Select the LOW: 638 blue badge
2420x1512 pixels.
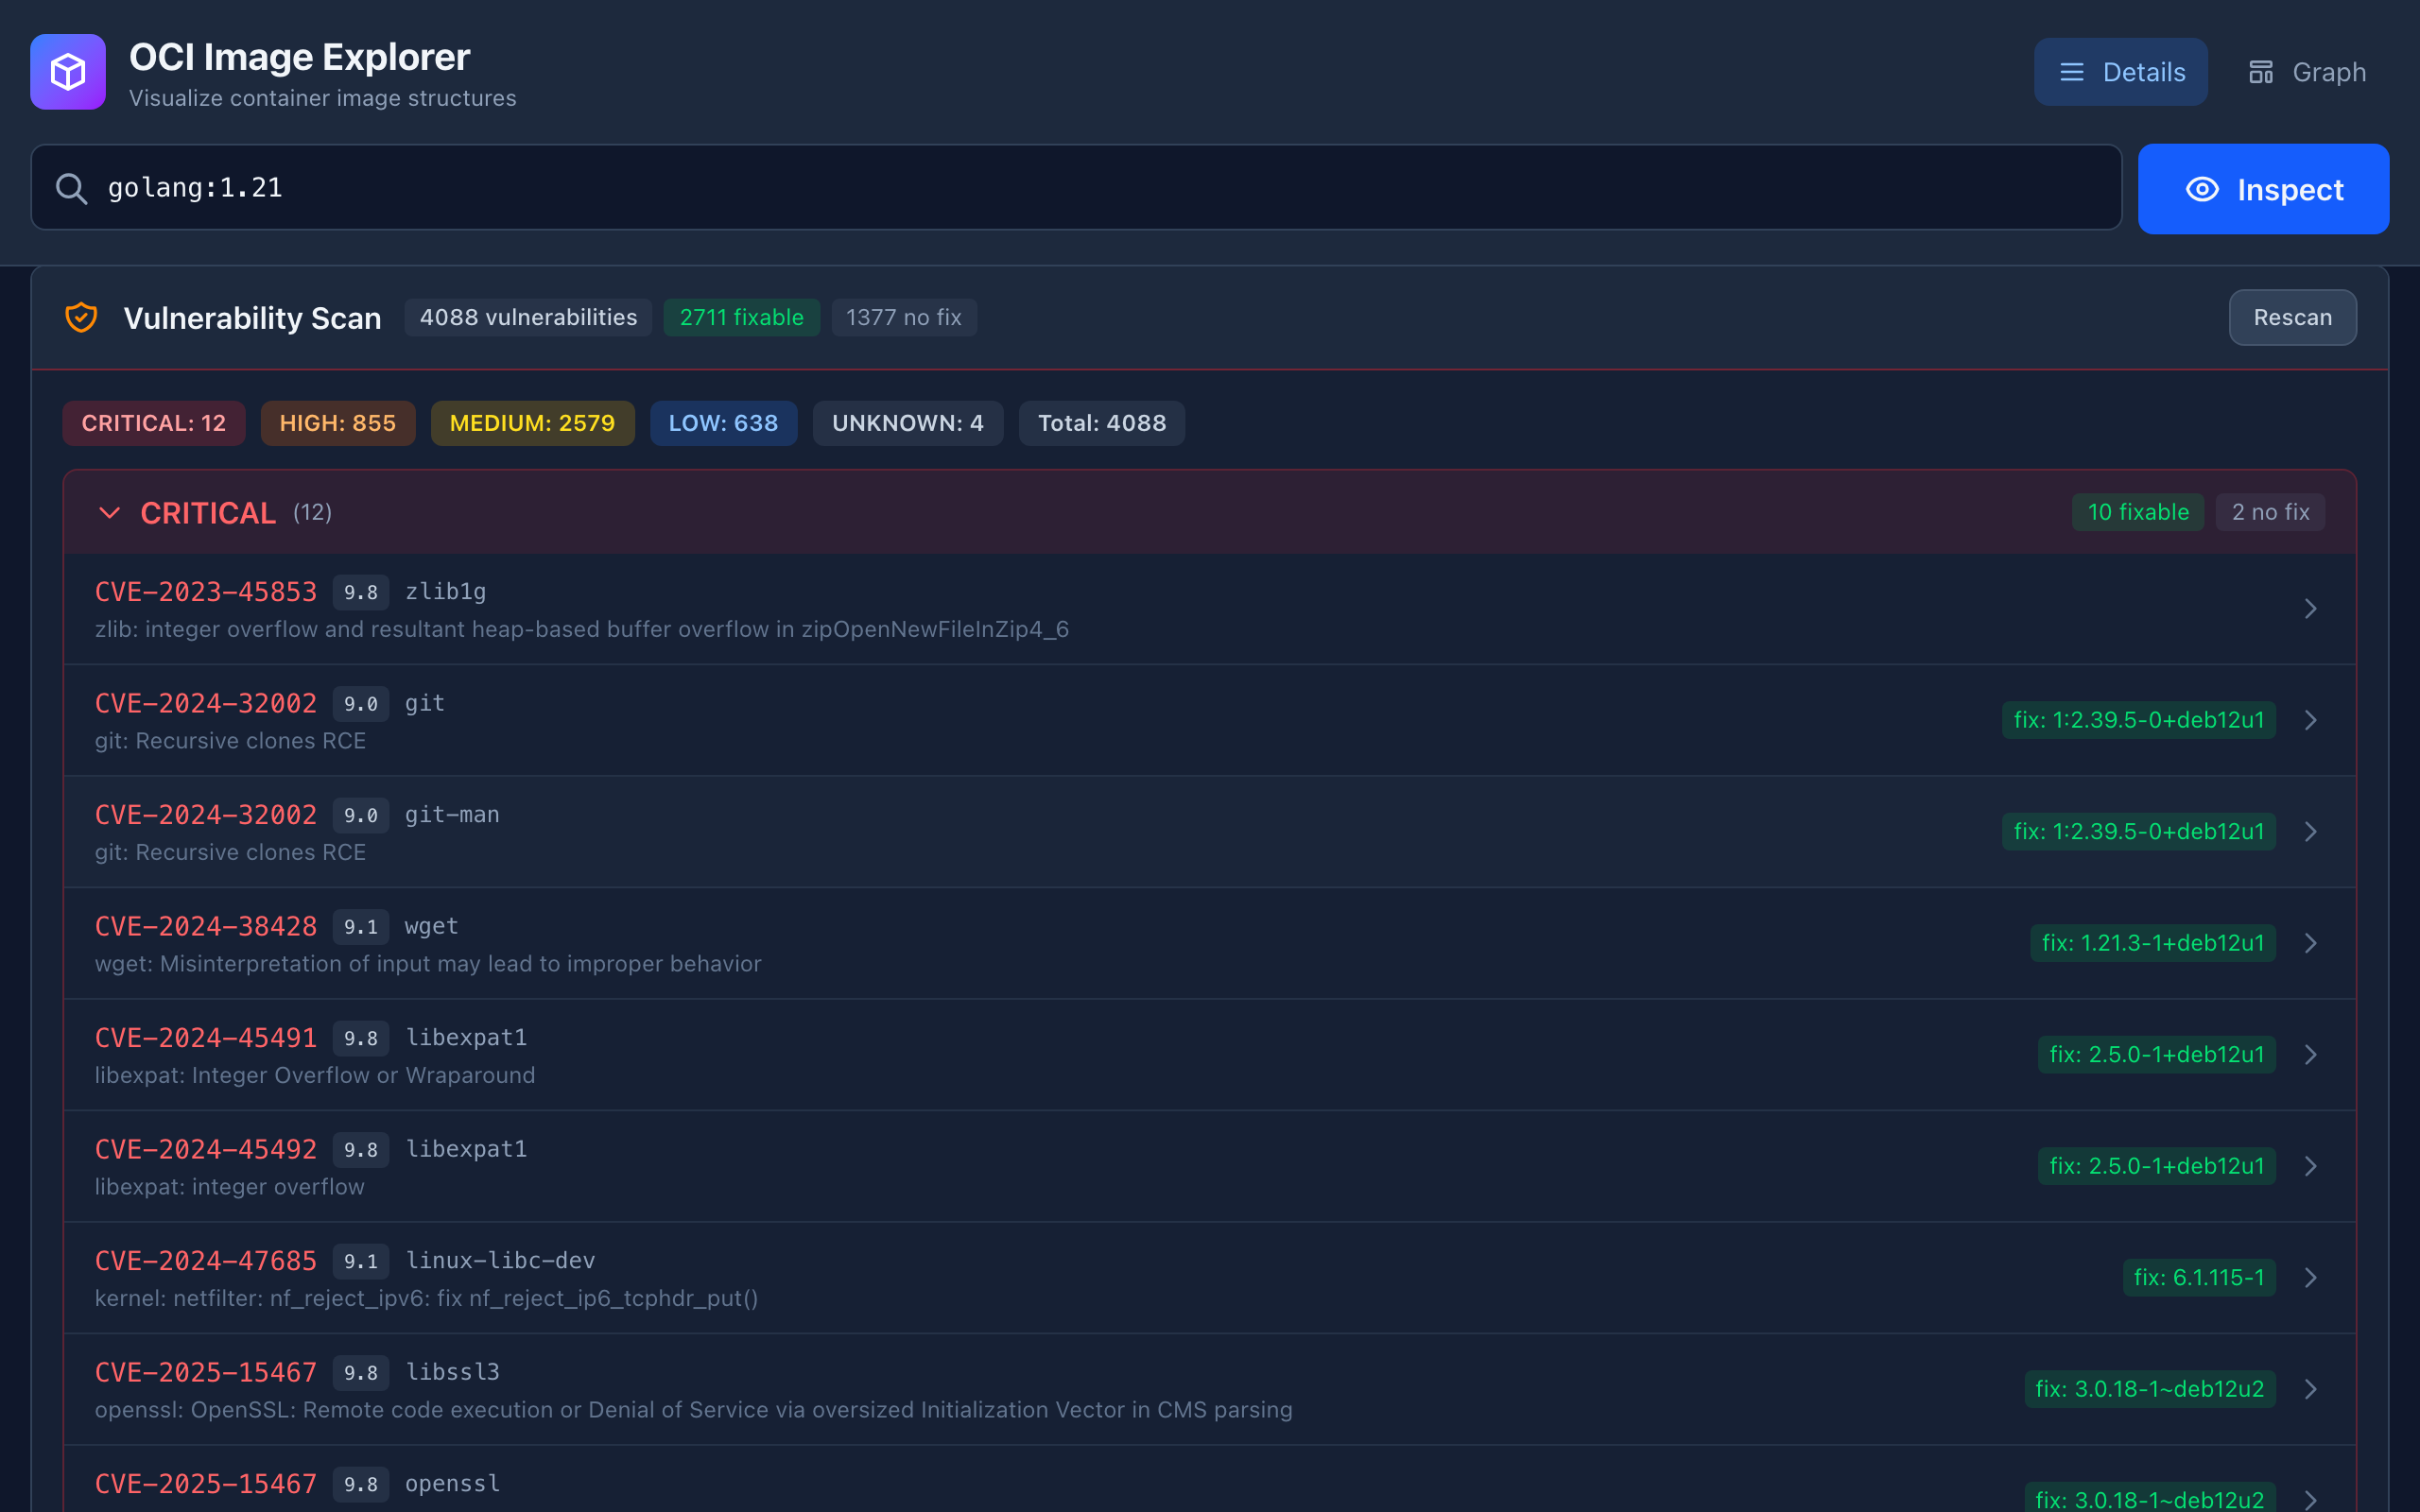tap(723, 423)
